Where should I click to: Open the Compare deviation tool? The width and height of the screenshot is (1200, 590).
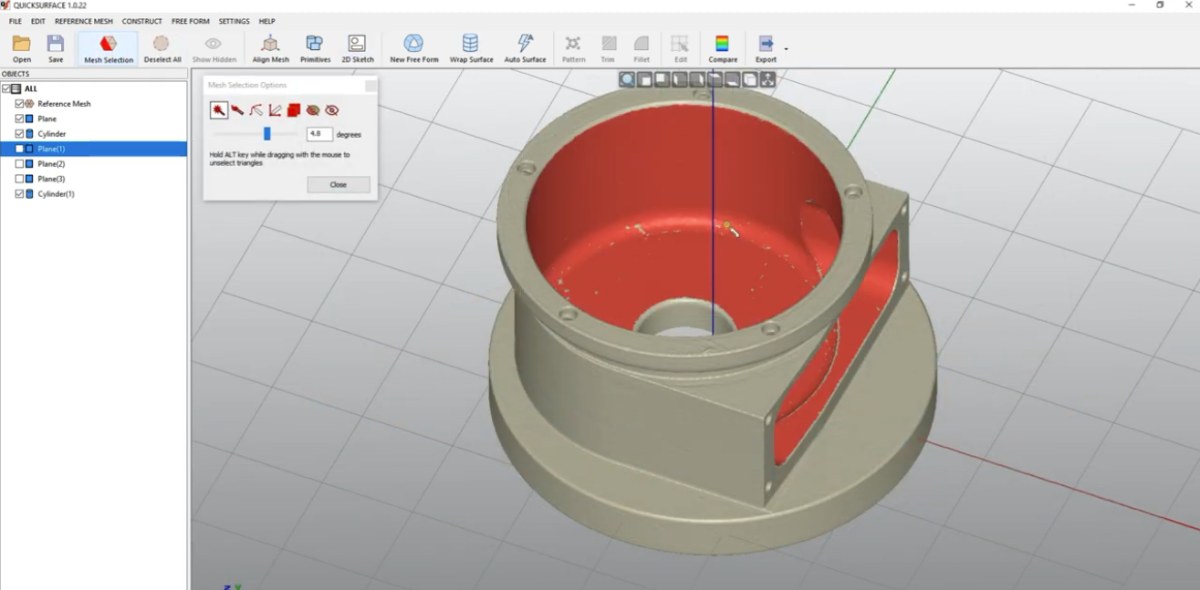point(722,47)
